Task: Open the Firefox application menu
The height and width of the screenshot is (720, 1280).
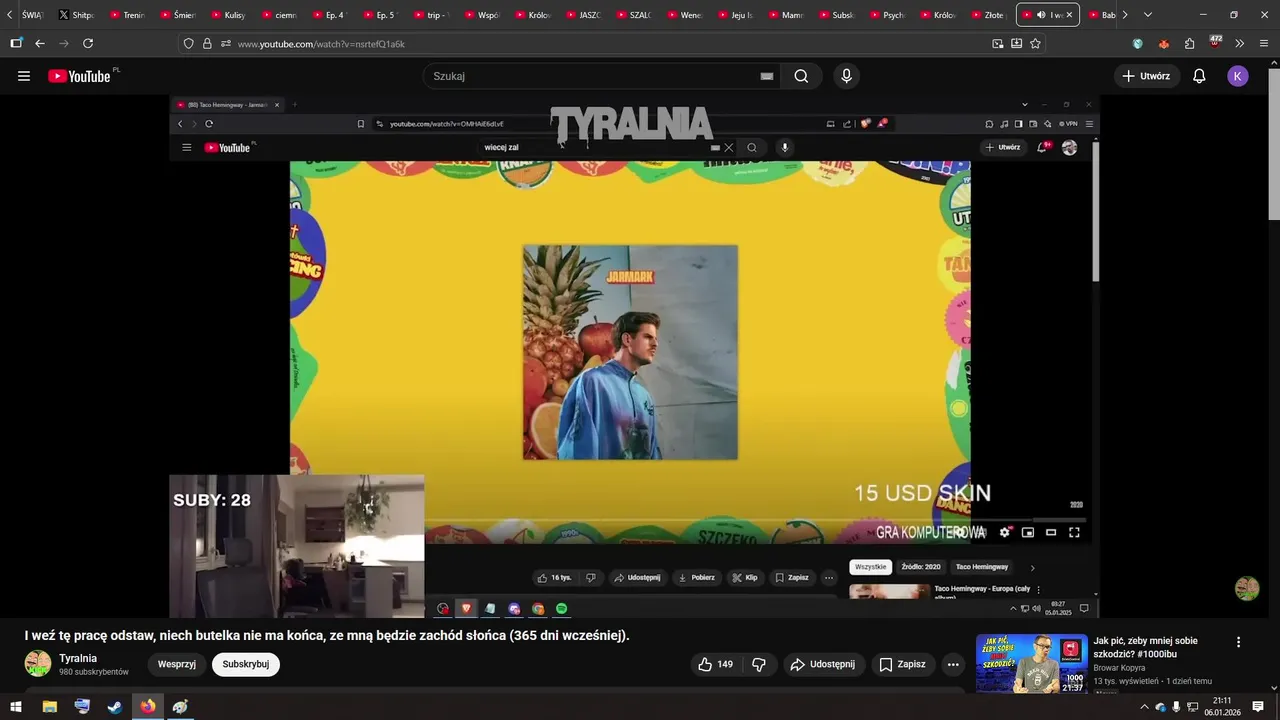Action: click(x=1265, y=44)
